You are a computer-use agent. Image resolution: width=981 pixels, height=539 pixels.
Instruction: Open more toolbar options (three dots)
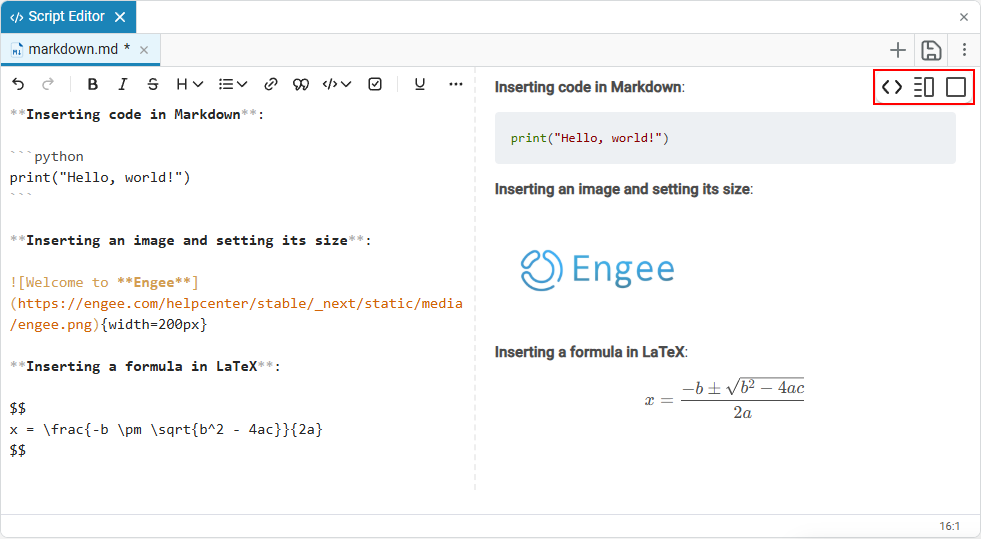pyautogui.click(x=455, y=84)
